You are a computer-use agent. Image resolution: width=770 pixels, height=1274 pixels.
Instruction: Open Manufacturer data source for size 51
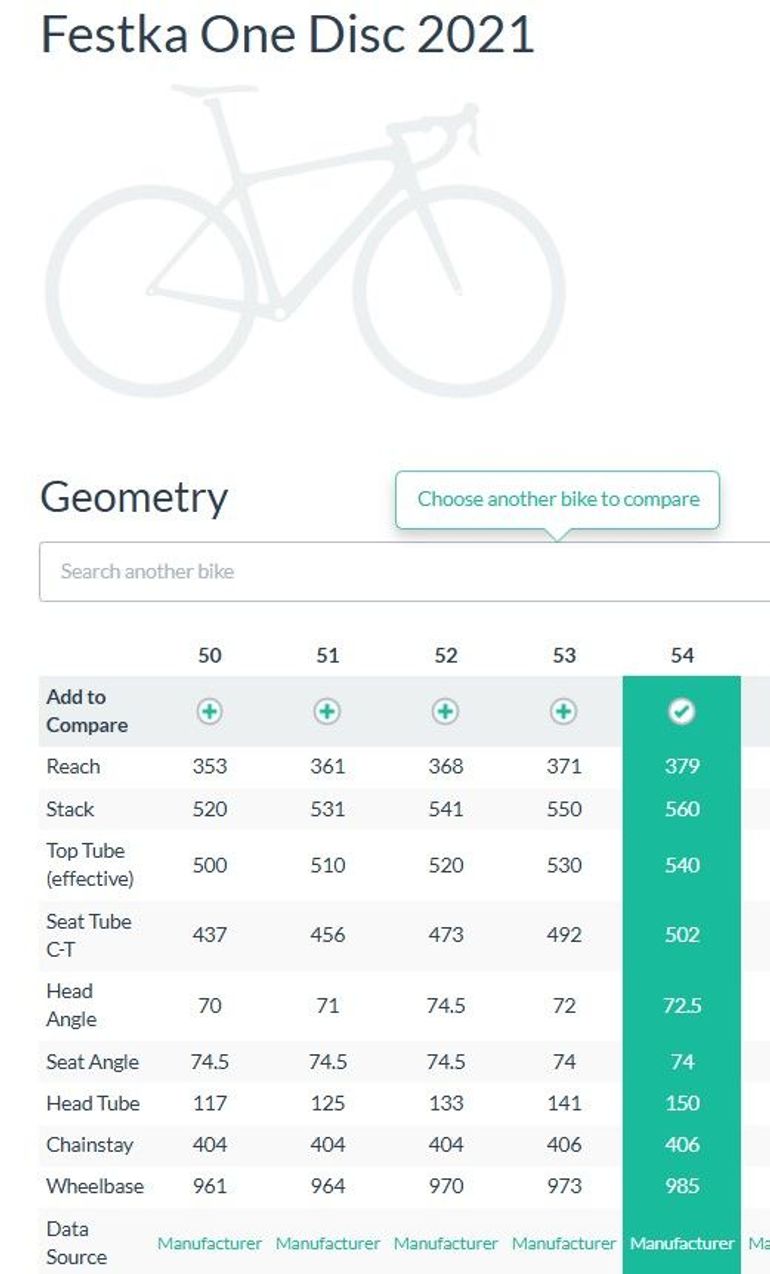(327, 1244)
